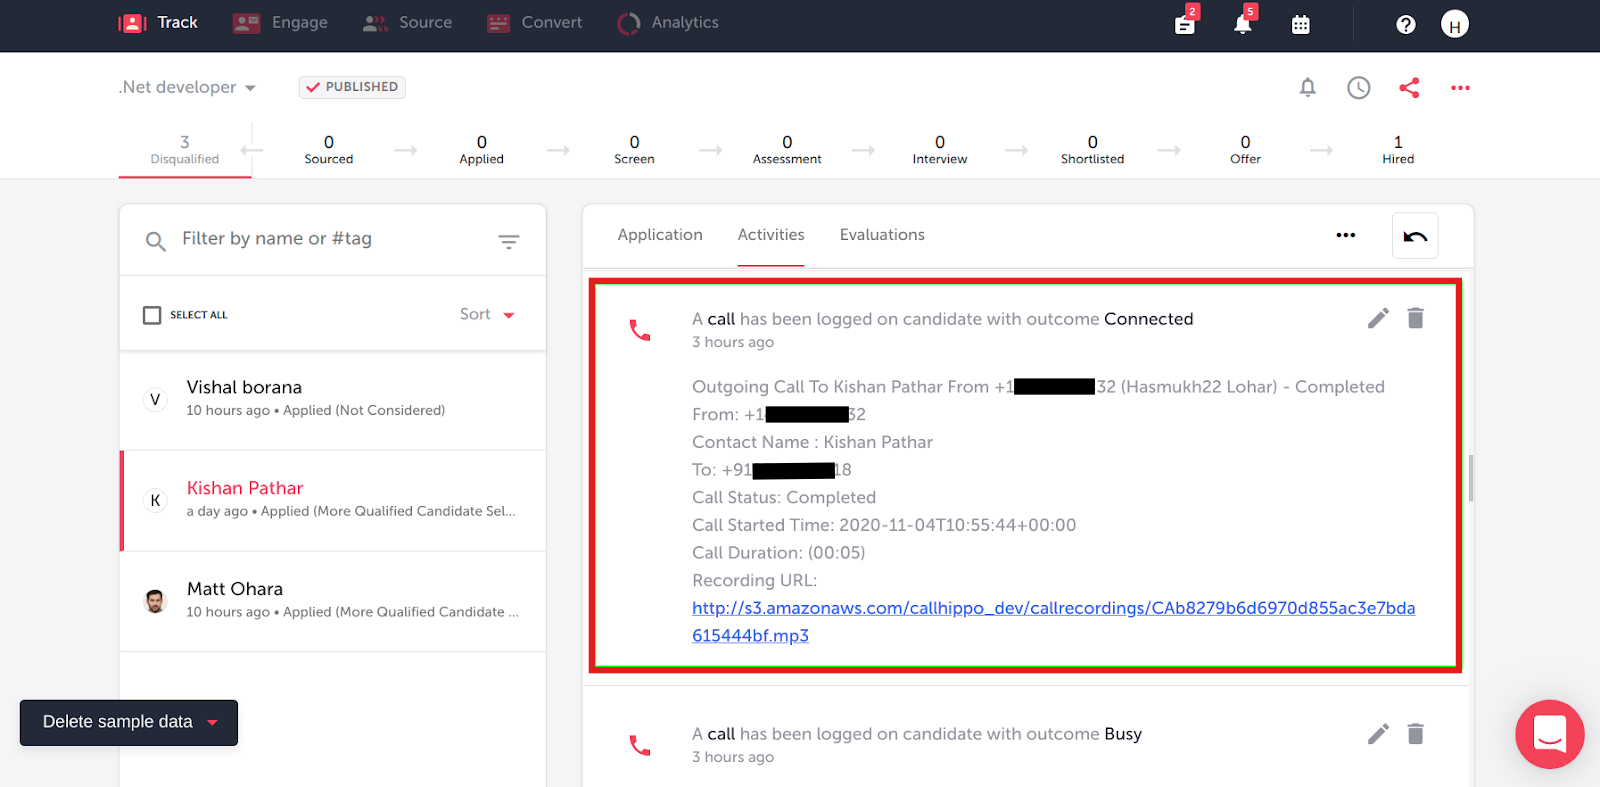Viewport: 1600px width, 787px height.
Task: Edit the Connected call log entry
Action: [1378, 318]
